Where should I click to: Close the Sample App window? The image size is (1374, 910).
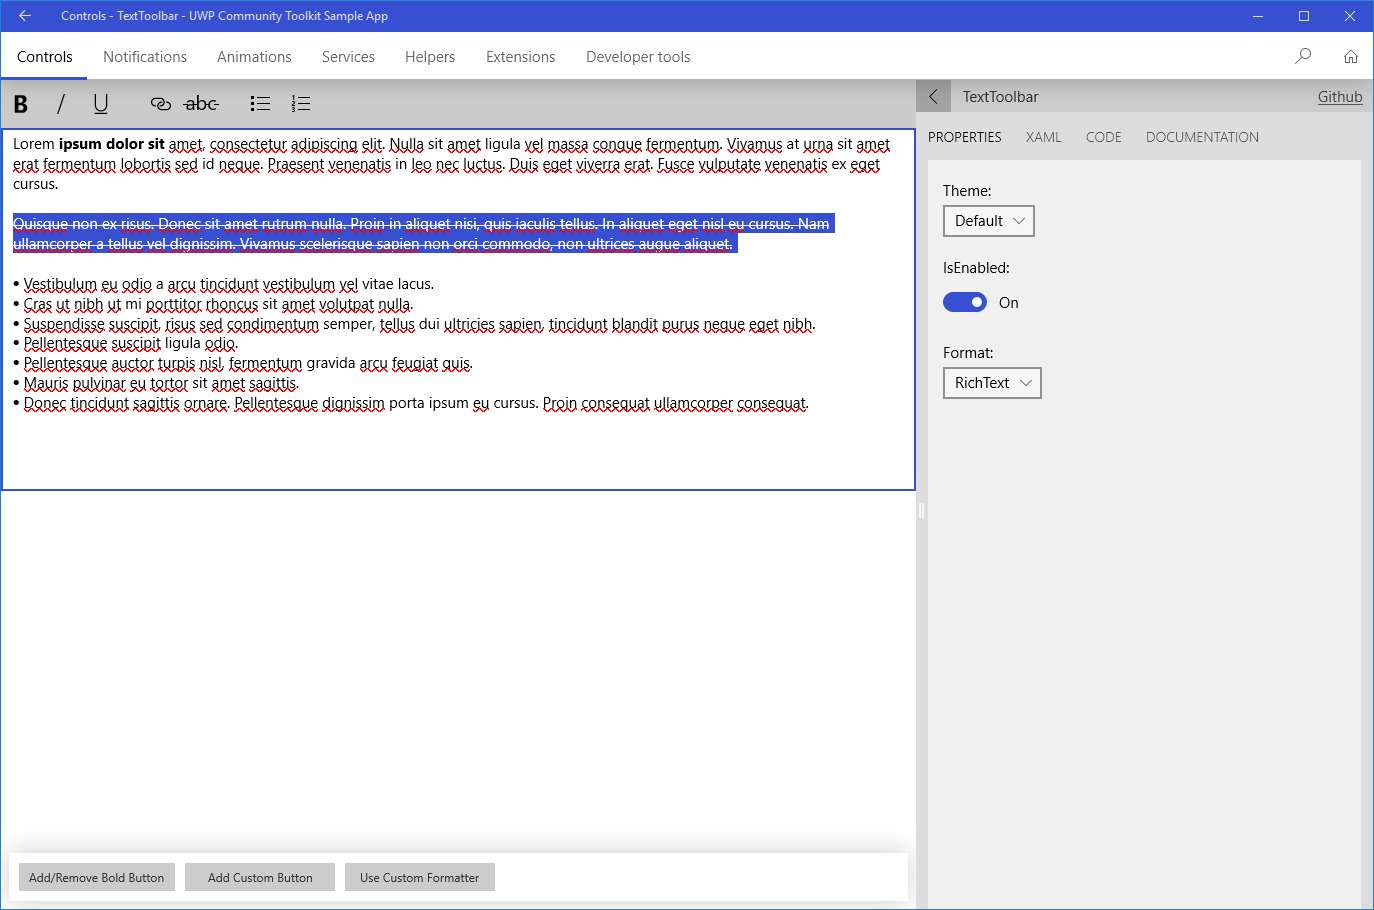point(1350,16)
